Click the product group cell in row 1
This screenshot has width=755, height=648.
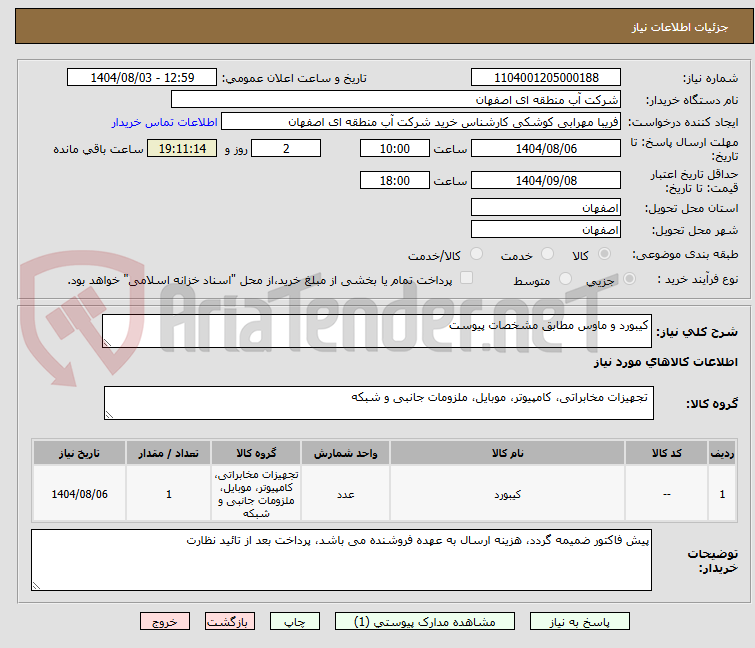tap(256, 494)
